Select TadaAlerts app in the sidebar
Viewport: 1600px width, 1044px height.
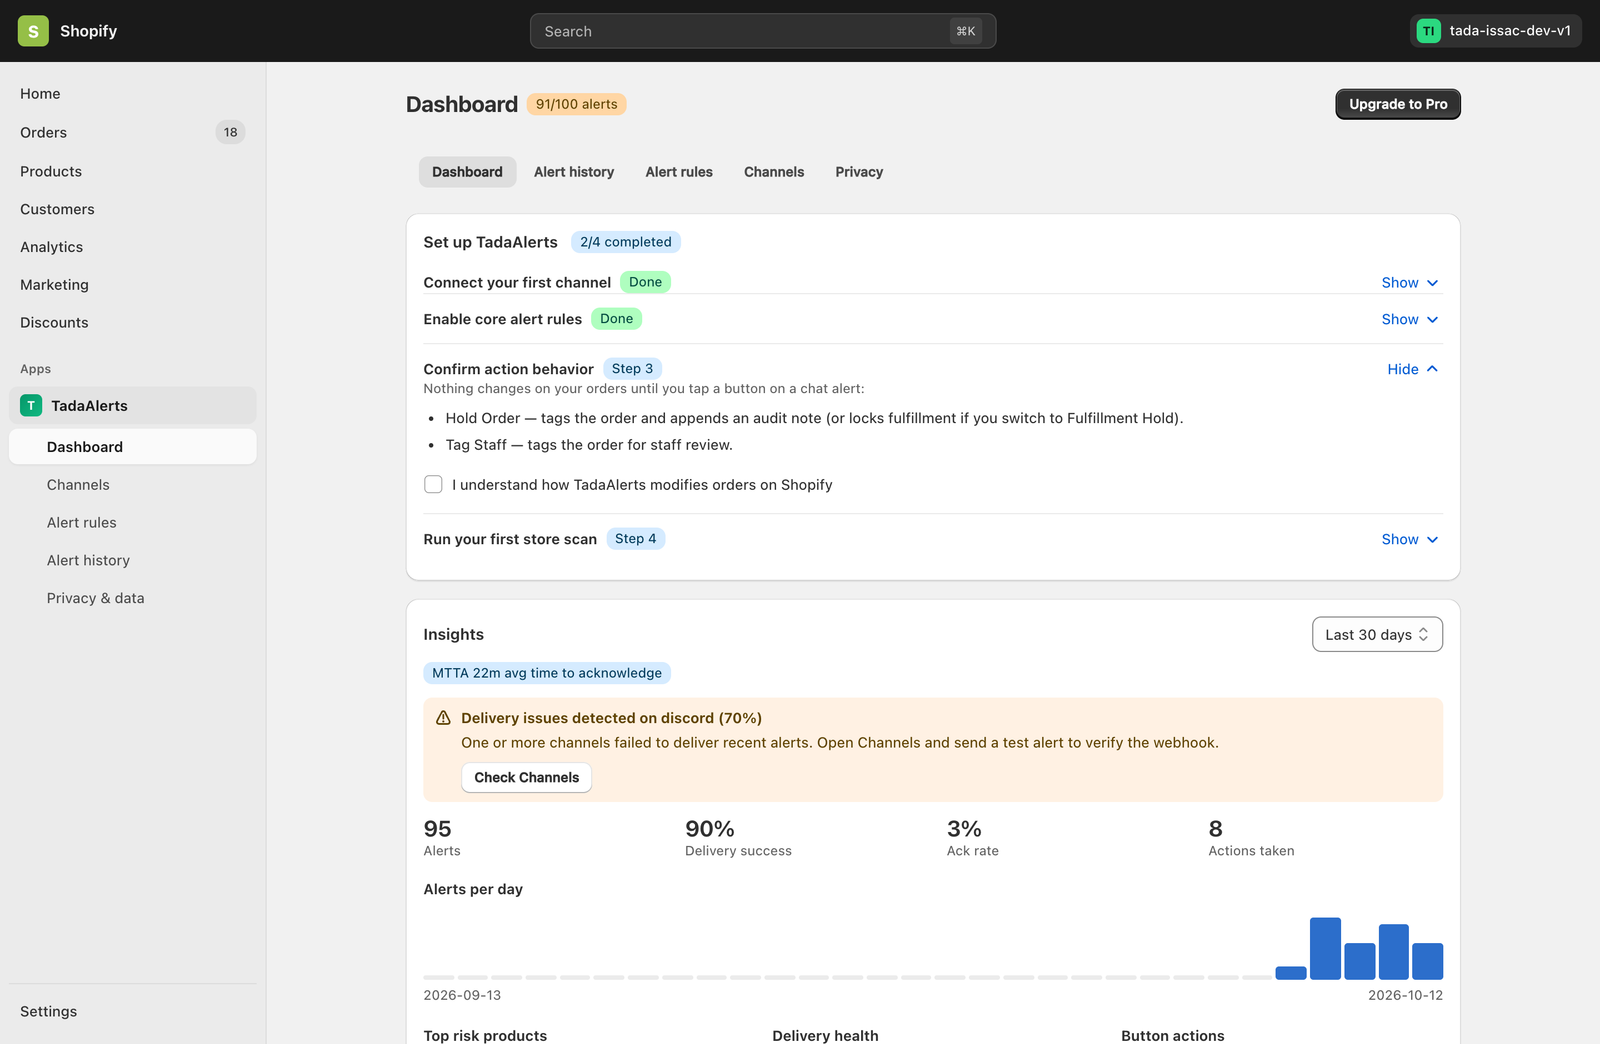[132, 405]
